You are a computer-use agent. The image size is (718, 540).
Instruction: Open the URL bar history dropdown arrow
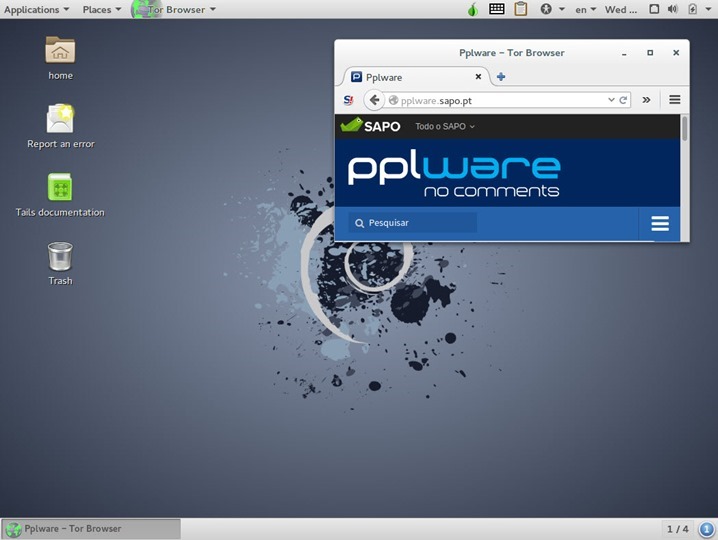[611, 100]
